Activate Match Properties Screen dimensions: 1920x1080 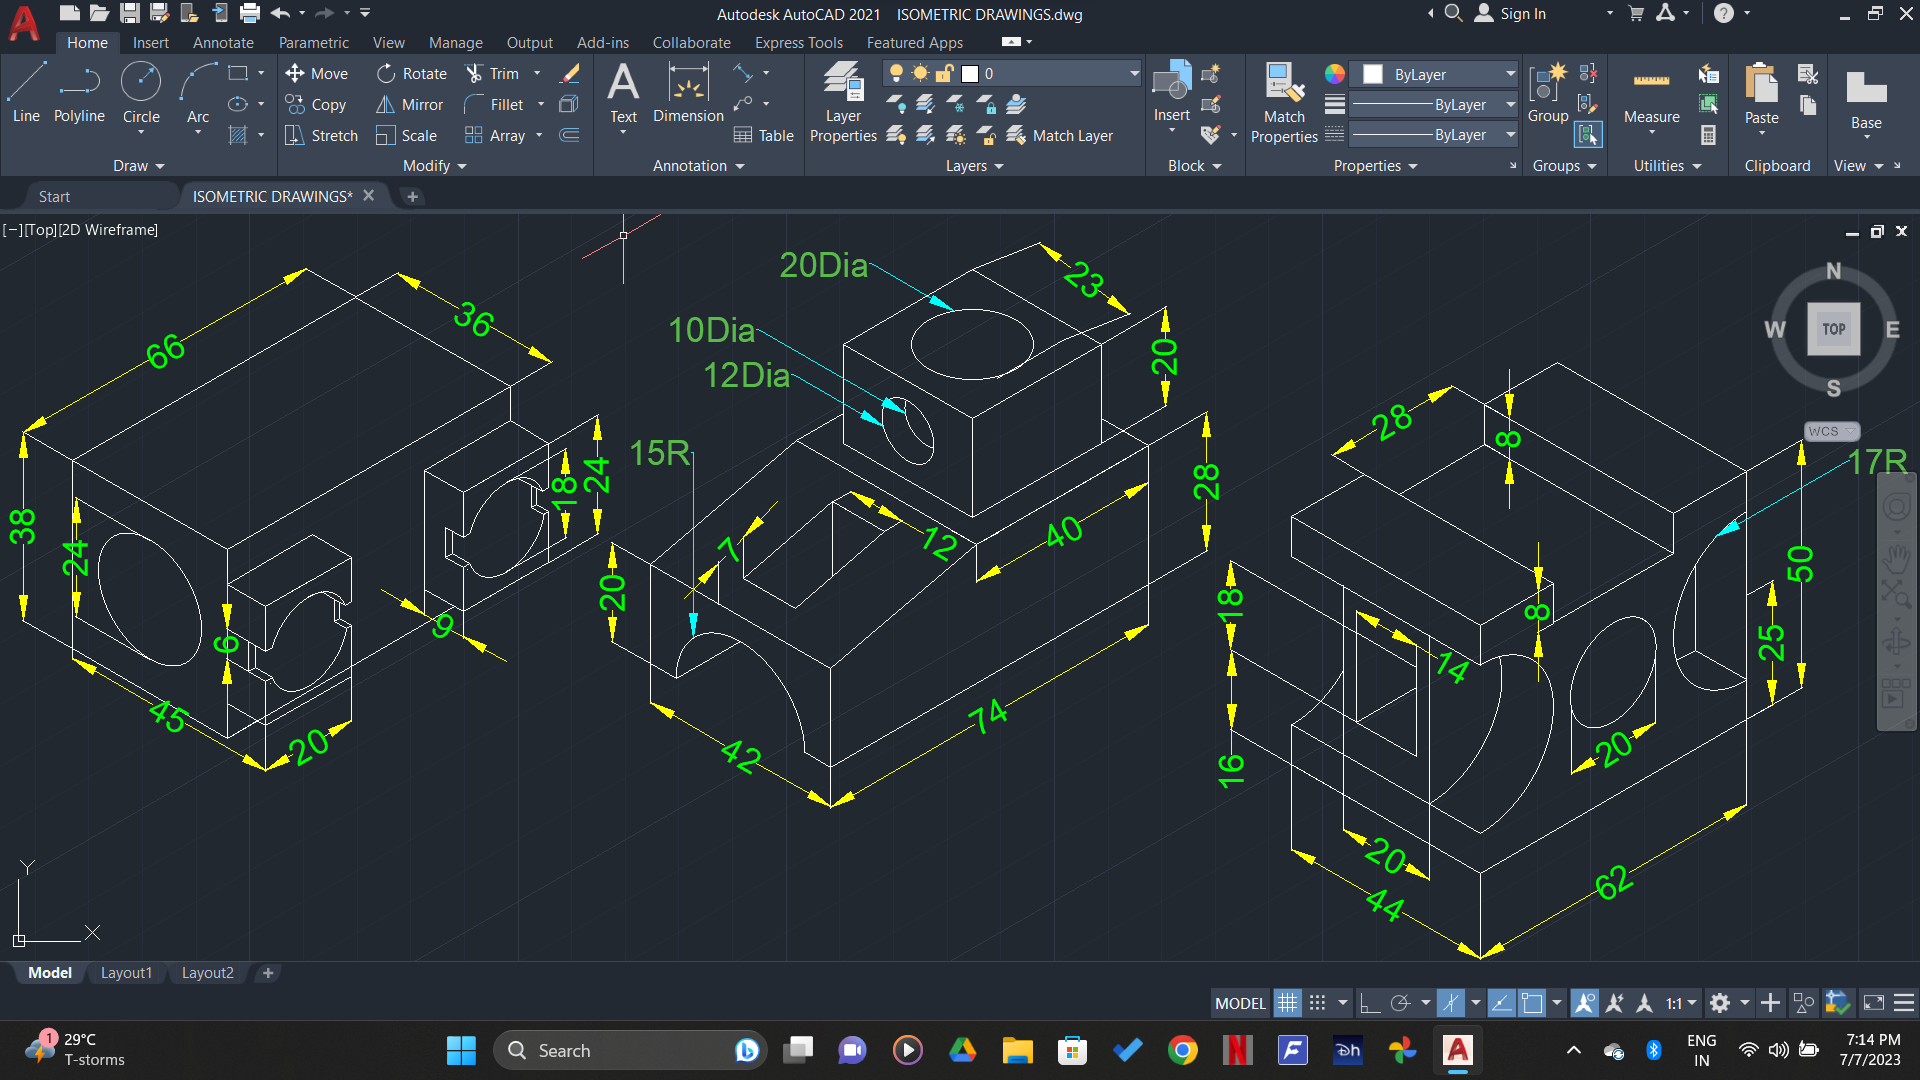tap(1283, 100)
